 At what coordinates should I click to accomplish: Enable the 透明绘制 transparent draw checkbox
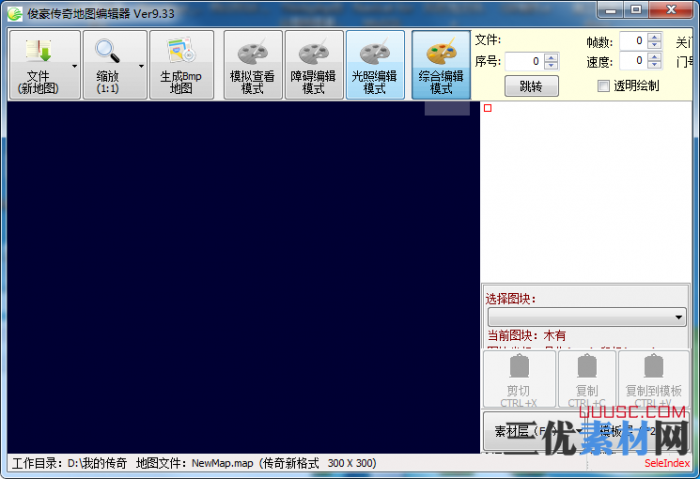(603, 86)
